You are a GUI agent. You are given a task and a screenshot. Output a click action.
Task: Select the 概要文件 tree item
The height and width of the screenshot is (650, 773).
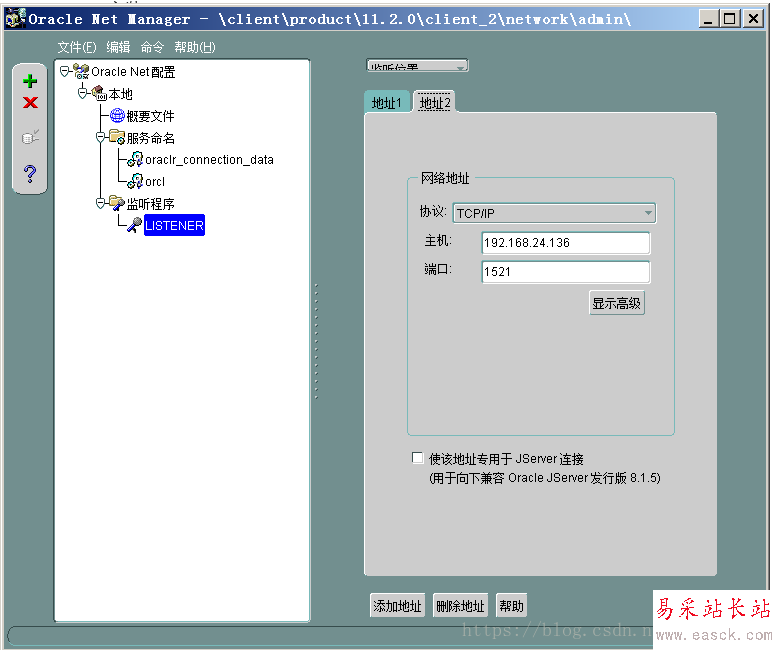pyautogui.click(x=150, y=116)
